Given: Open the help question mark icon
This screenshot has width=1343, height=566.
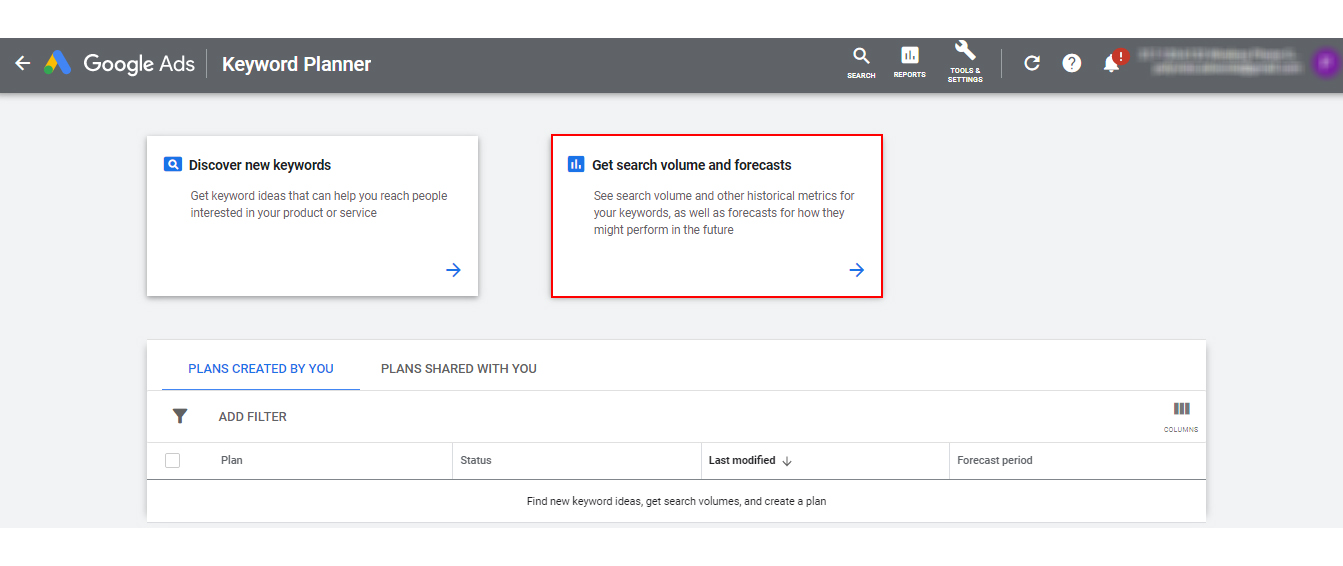Looking at the screenshot, I should click(1071, 63).
